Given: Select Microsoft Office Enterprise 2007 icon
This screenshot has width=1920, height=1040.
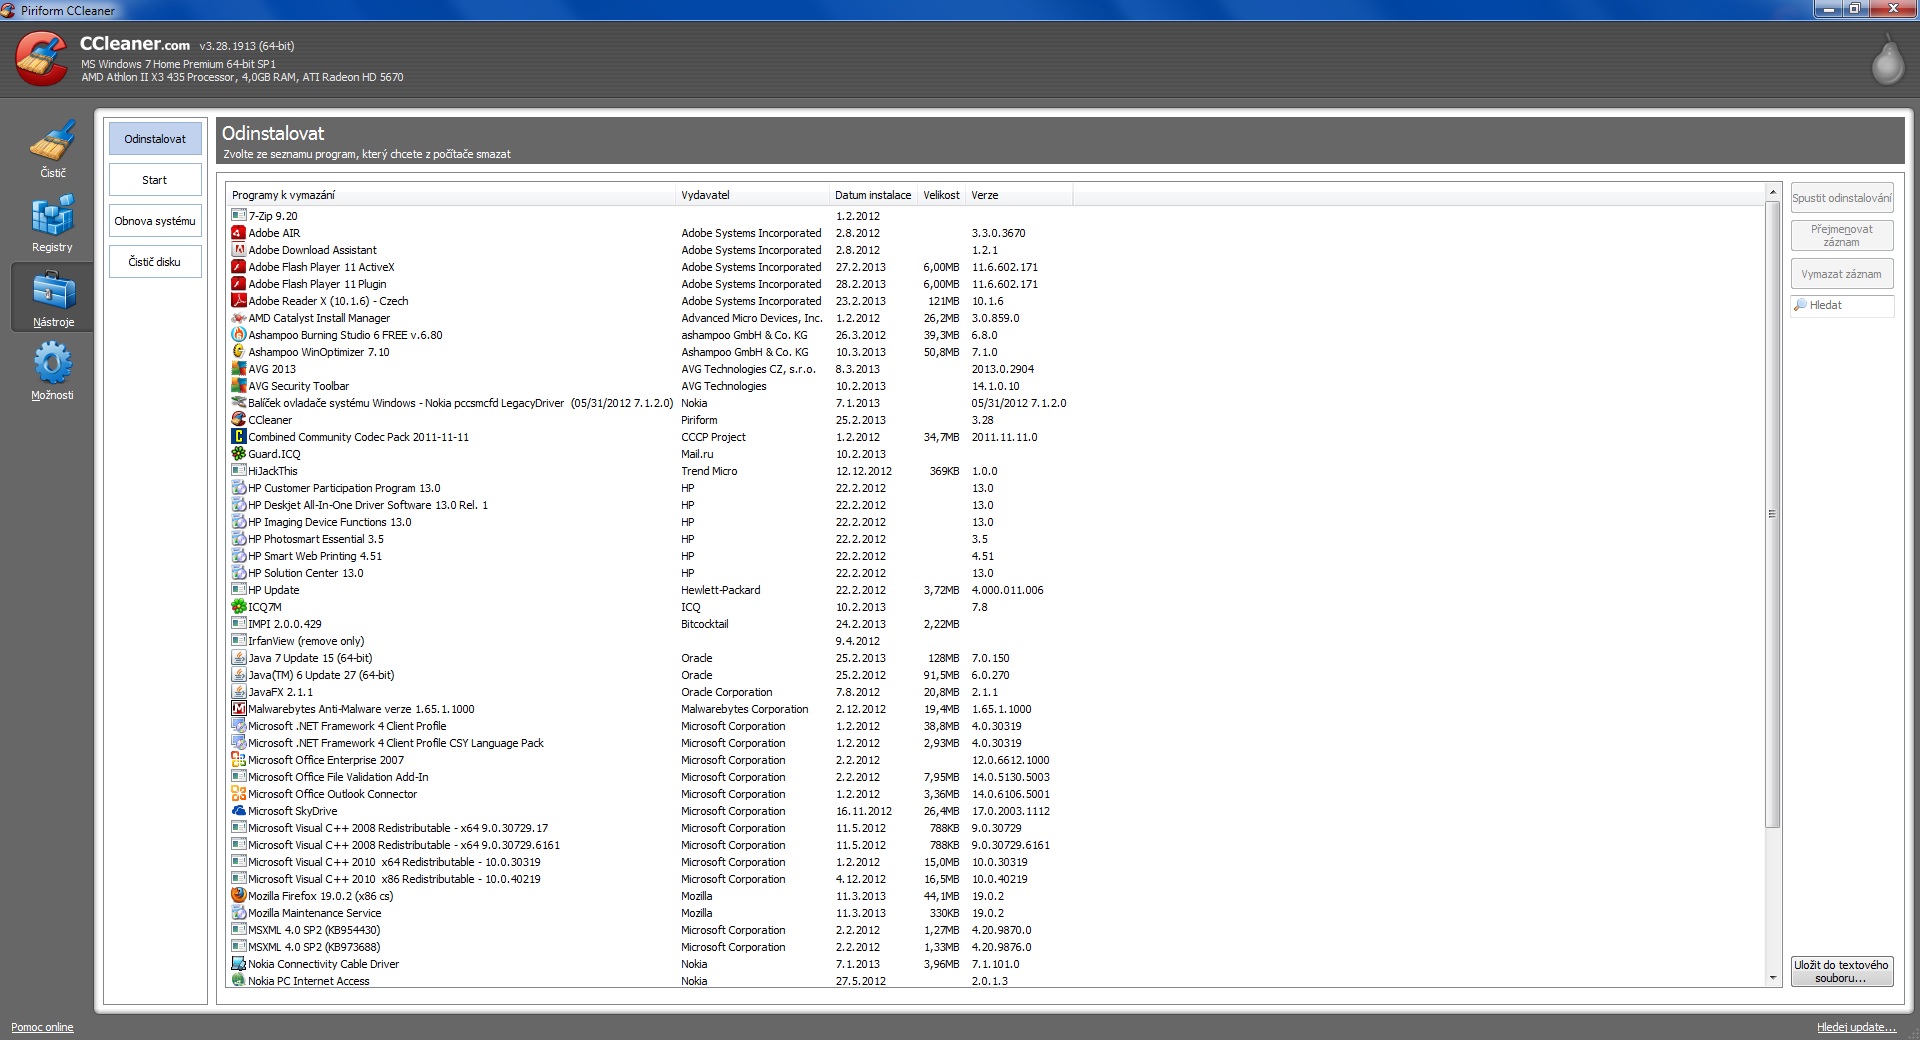Looking at the screenshot, I should tap(239, 760).
